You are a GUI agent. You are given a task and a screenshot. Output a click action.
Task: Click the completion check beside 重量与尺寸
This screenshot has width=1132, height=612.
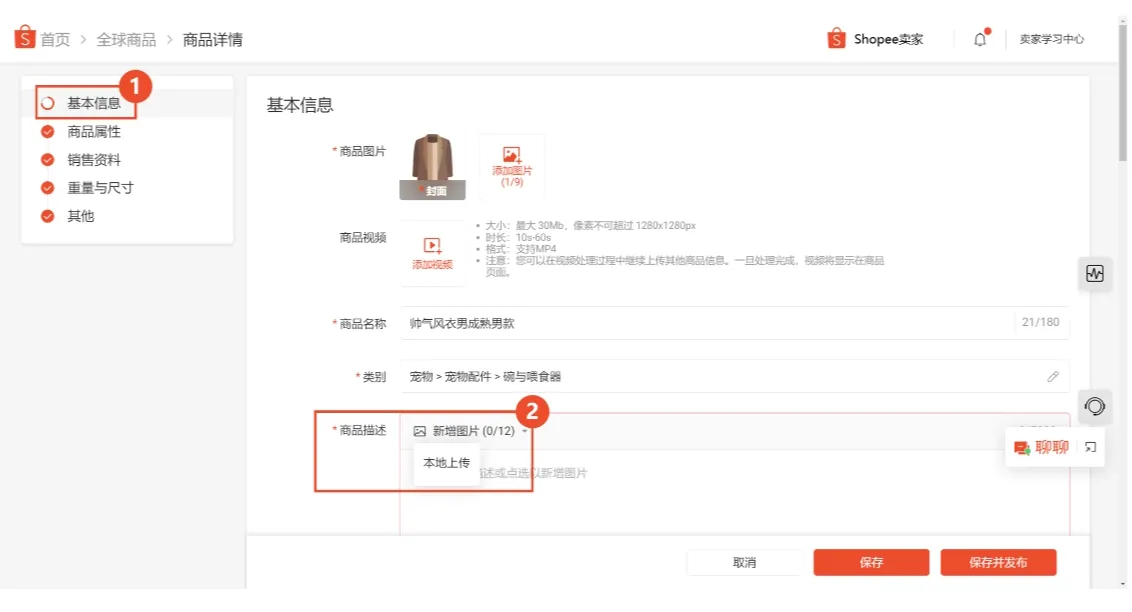point(45,187)
